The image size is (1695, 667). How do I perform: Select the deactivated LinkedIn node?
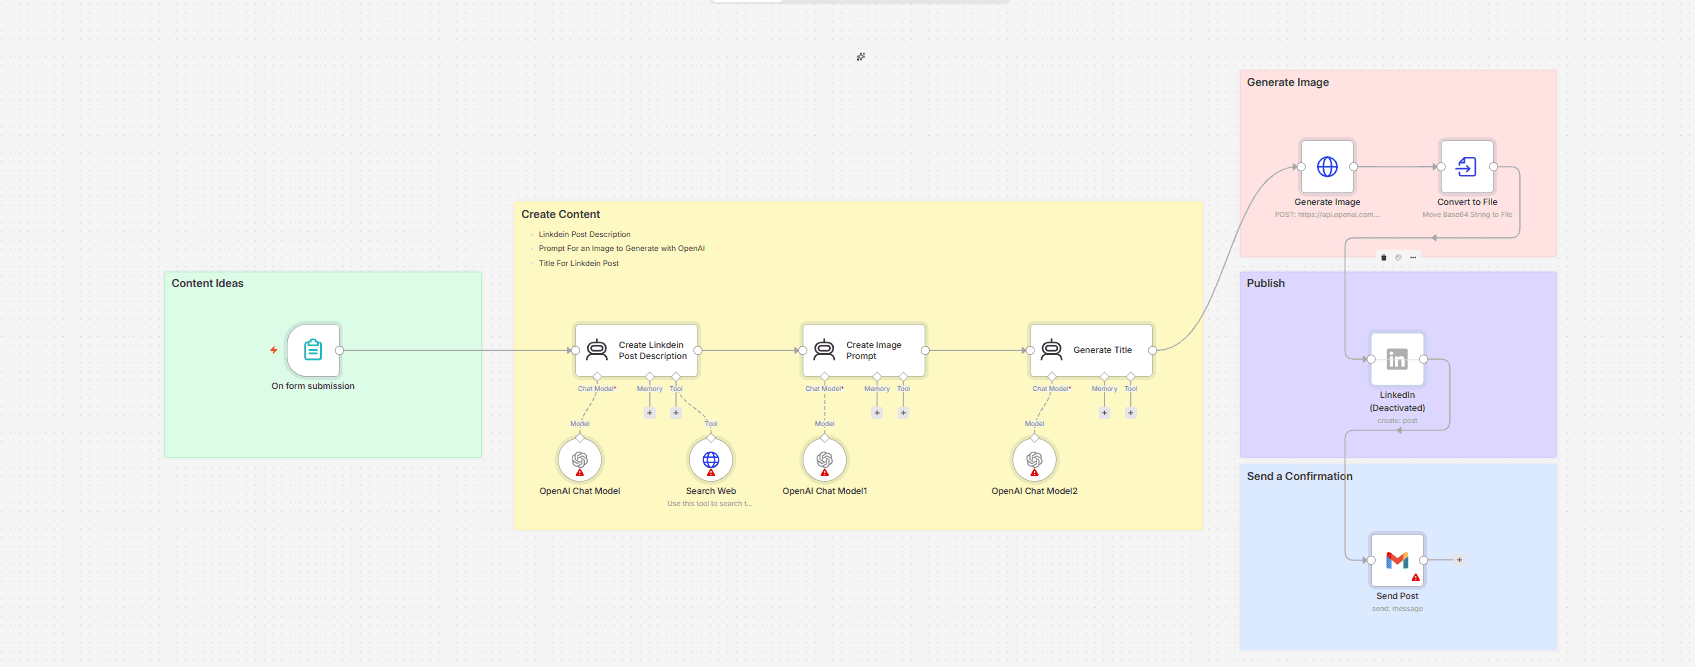[1397, 359]
